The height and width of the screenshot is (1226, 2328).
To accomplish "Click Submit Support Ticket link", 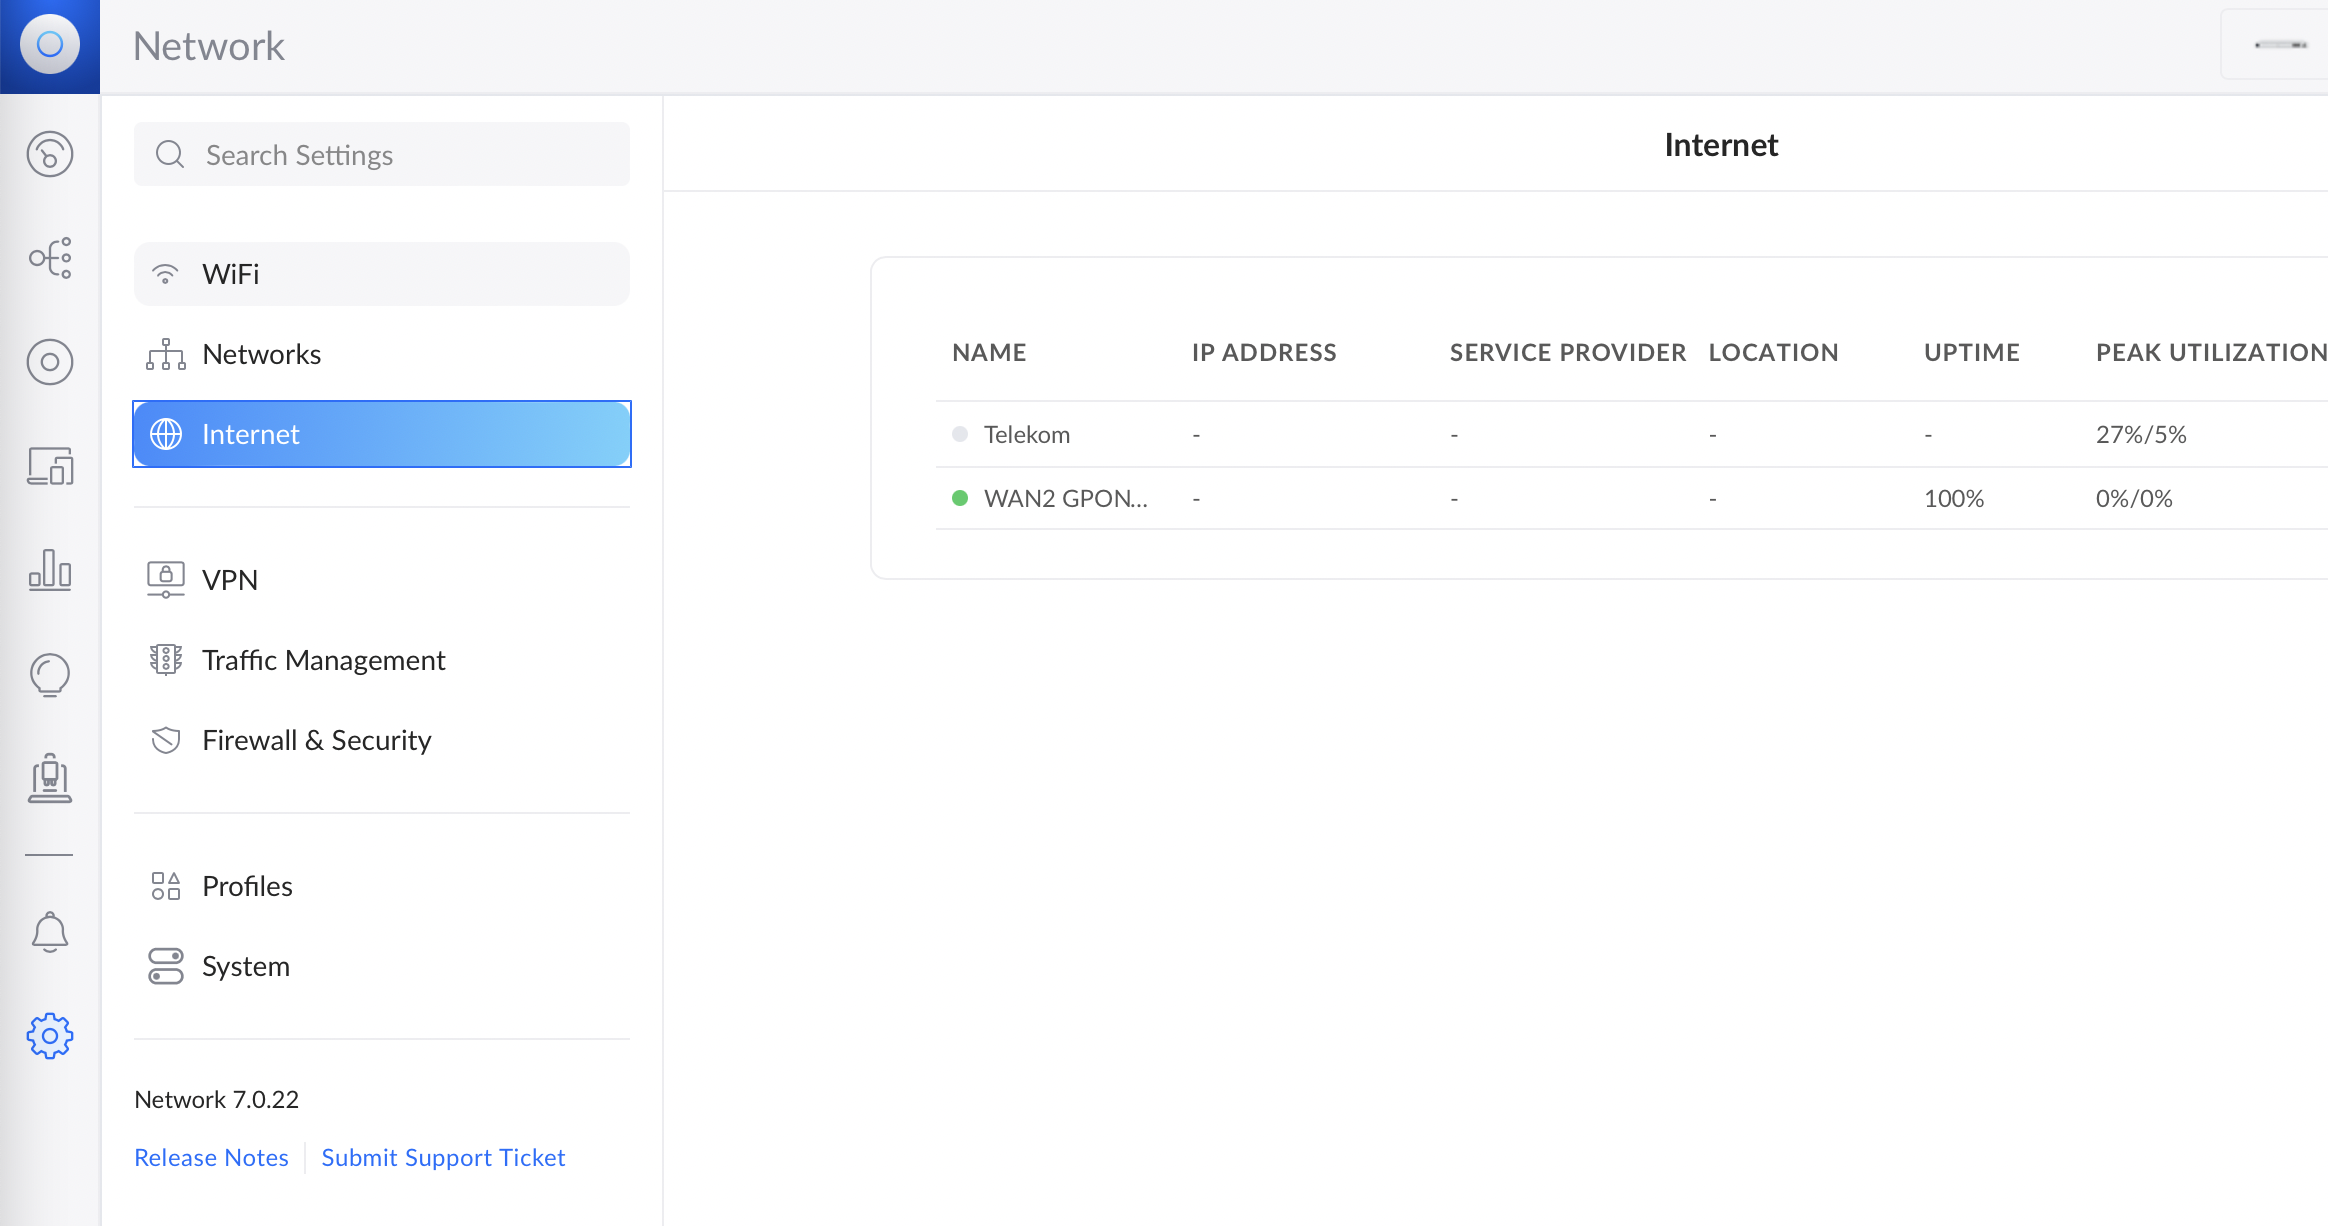I will point(443,1157).
